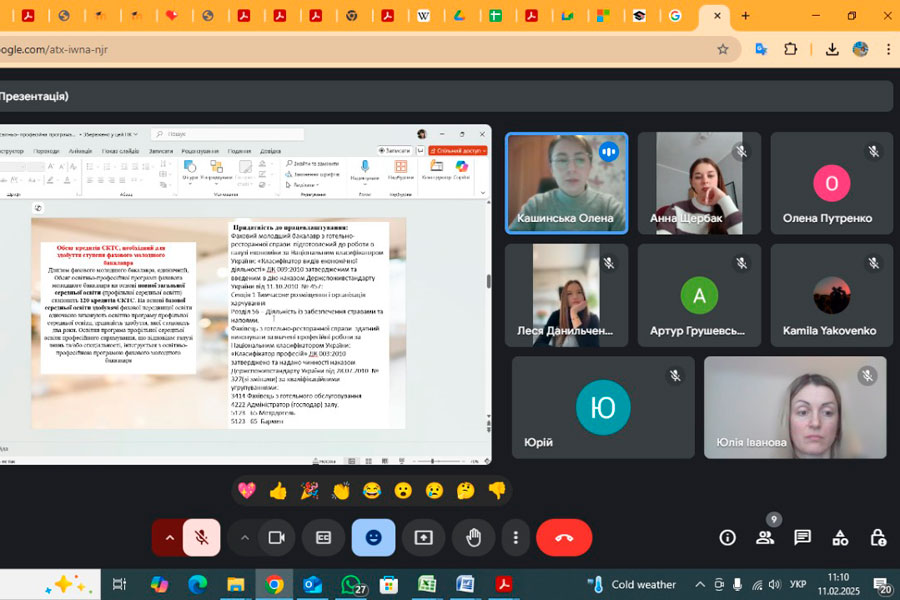Send party popper reaction
Image resolution: width=900 pixels, height=600 pixels.
tap(309, 490)
